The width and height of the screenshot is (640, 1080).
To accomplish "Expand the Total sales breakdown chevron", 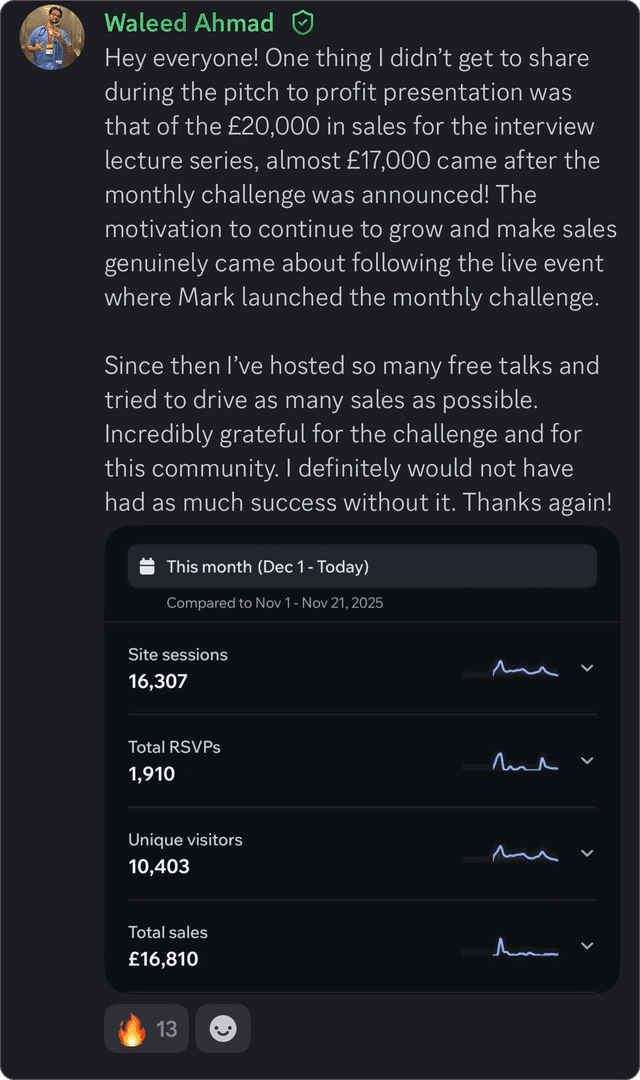I will pos(586,945).
